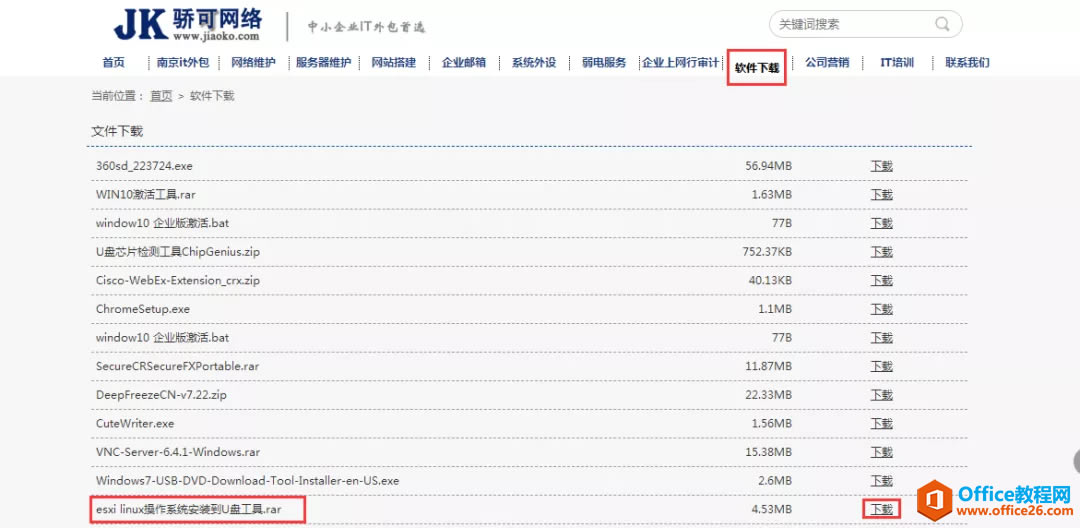
Task: Click the 4.53MB file size
Action: tap(772, 509)
